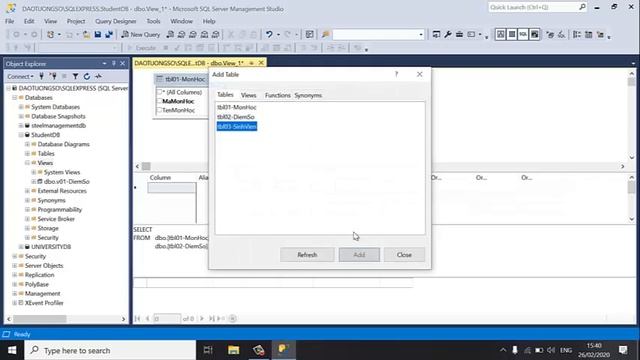The height and width of the screenshot is (360, 640).
Task: Click the Save icon in toolbar
Action: (98, 35)
